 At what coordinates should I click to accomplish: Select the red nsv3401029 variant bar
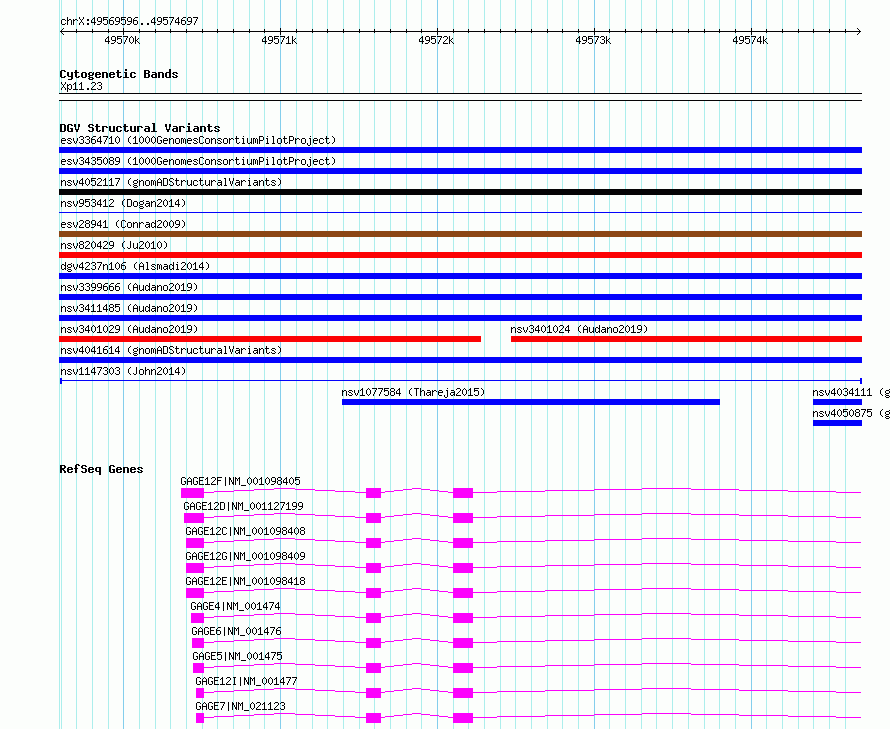[270, 339]
